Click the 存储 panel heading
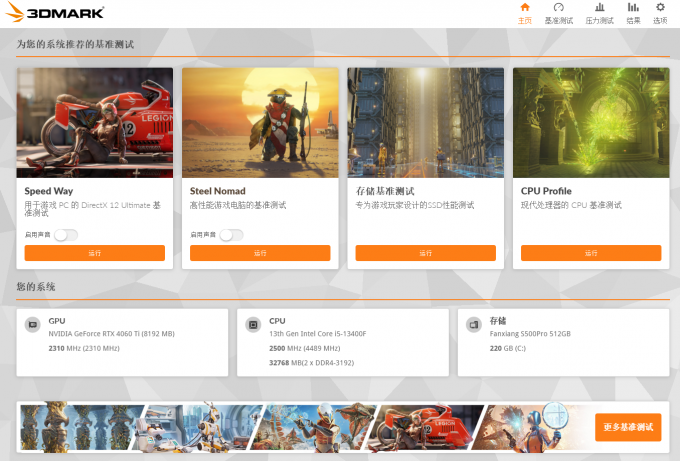 (x=498, y=321)
